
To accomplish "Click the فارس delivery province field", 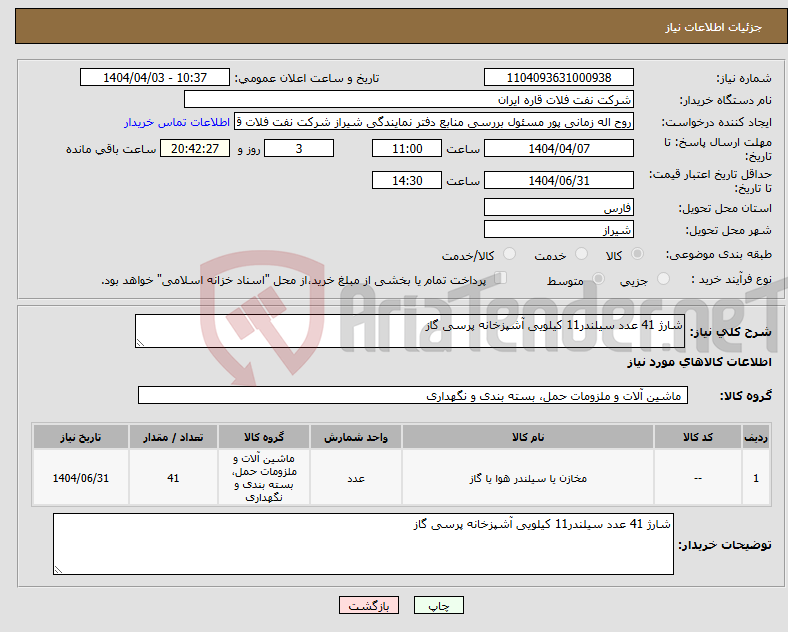I will (558, 207).
